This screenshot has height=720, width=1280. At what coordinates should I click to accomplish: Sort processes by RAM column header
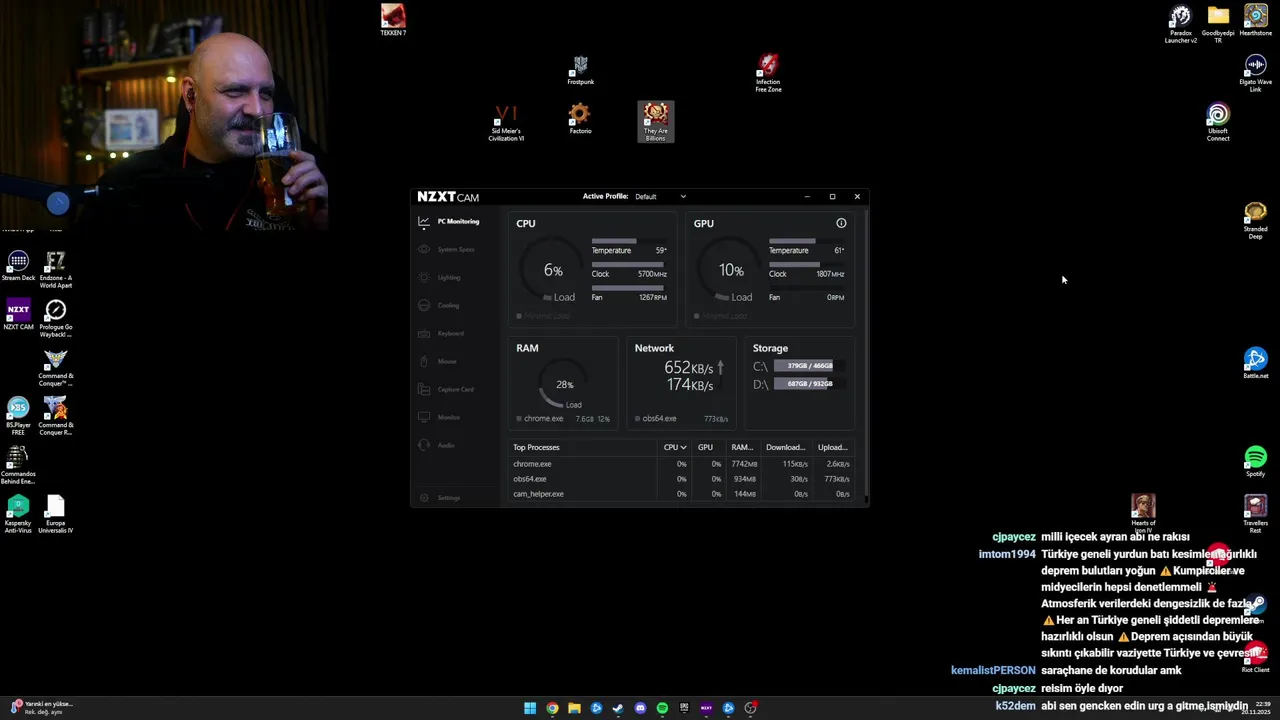click(x=742, y=448)
